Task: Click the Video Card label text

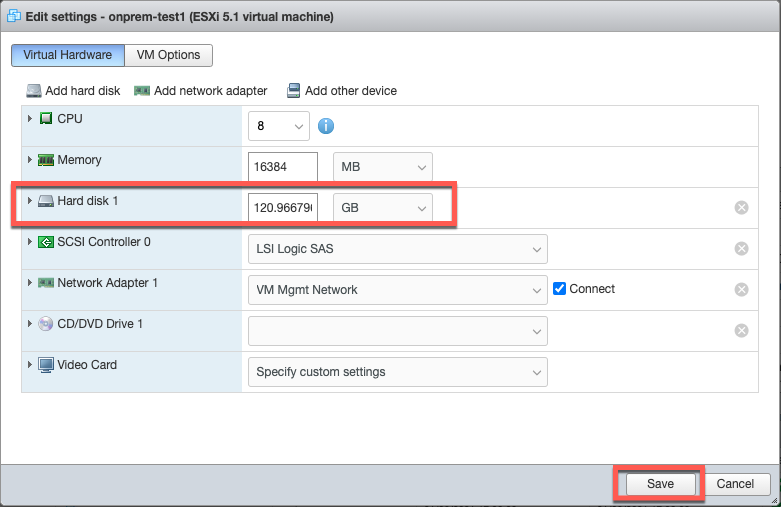Action: pos(87,365)
